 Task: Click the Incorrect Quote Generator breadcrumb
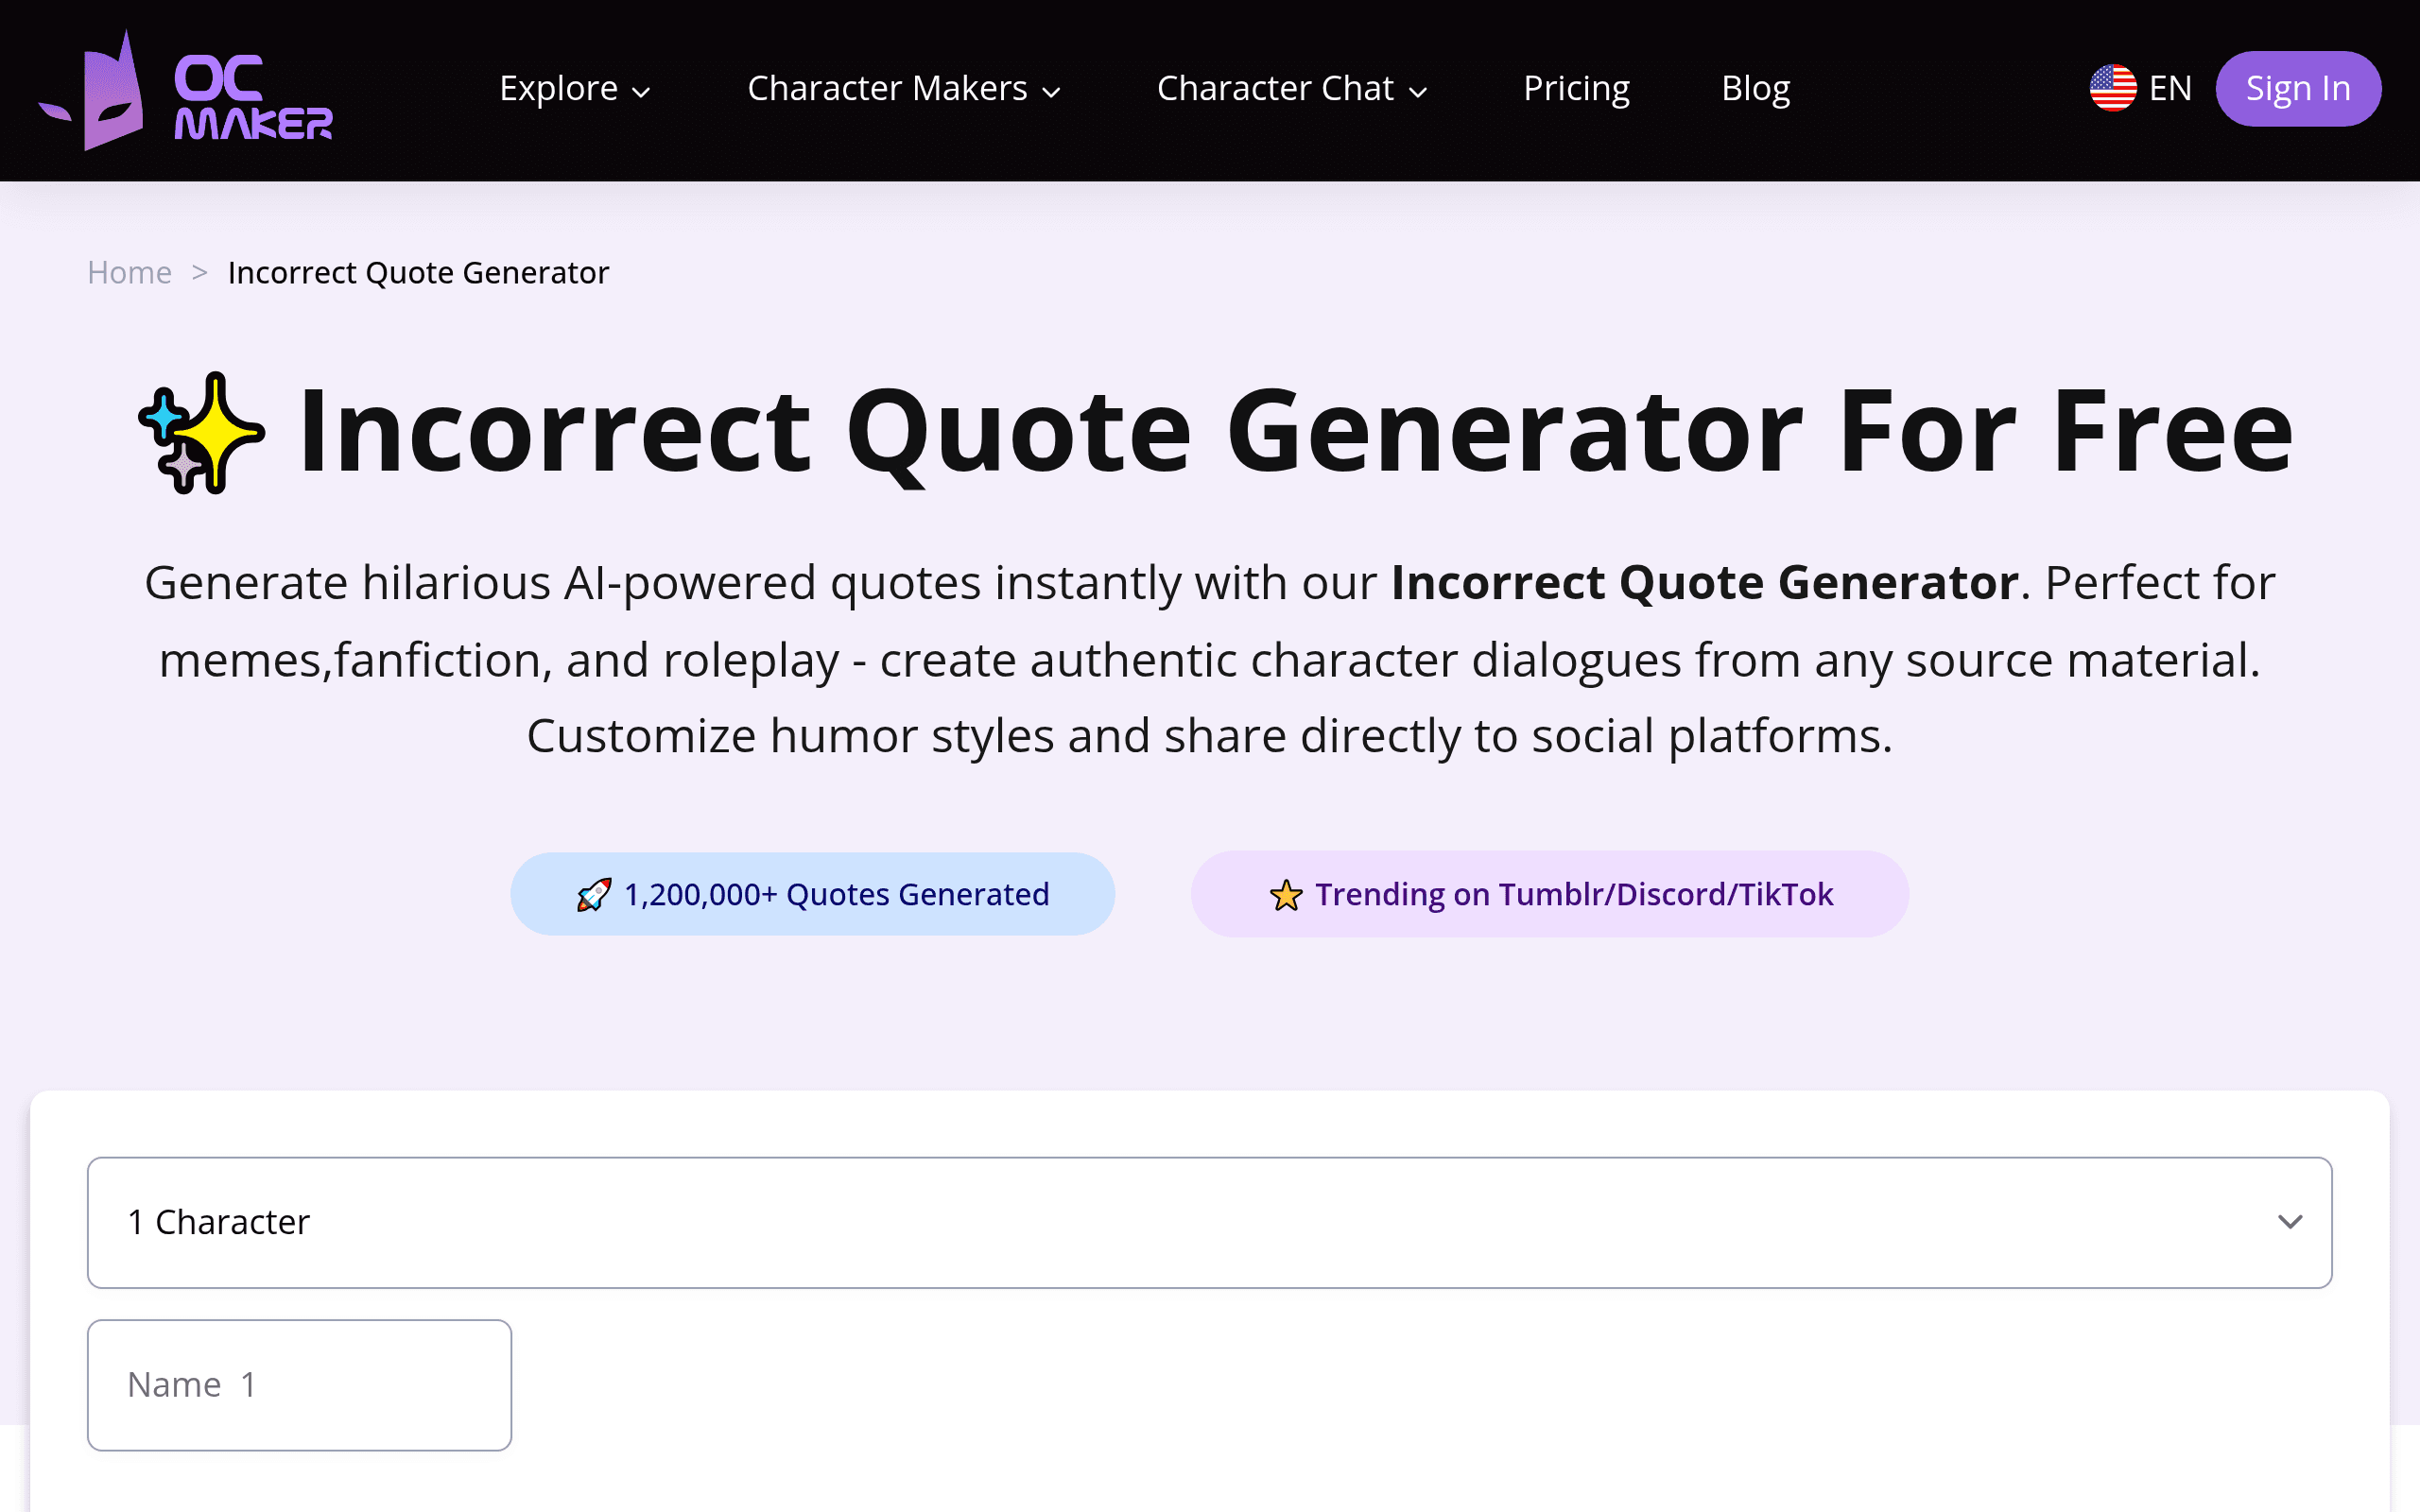[418, 272]
